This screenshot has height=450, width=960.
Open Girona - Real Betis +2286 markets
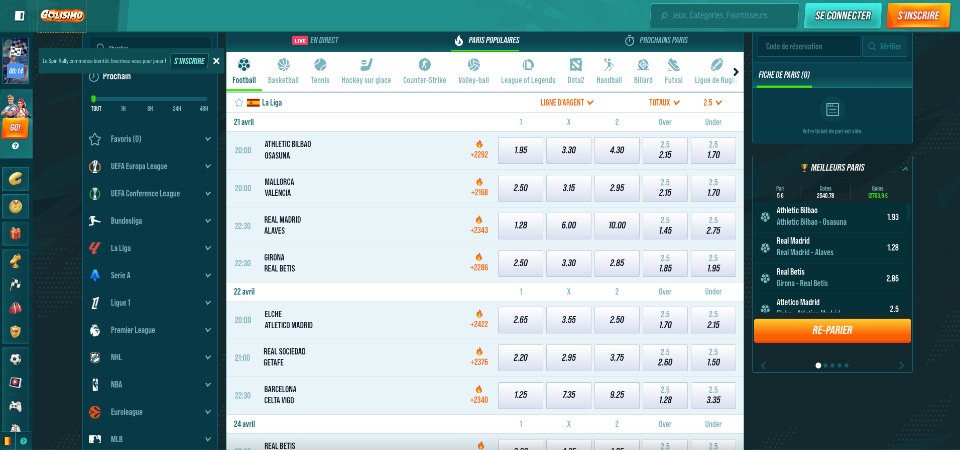(479, 263)
